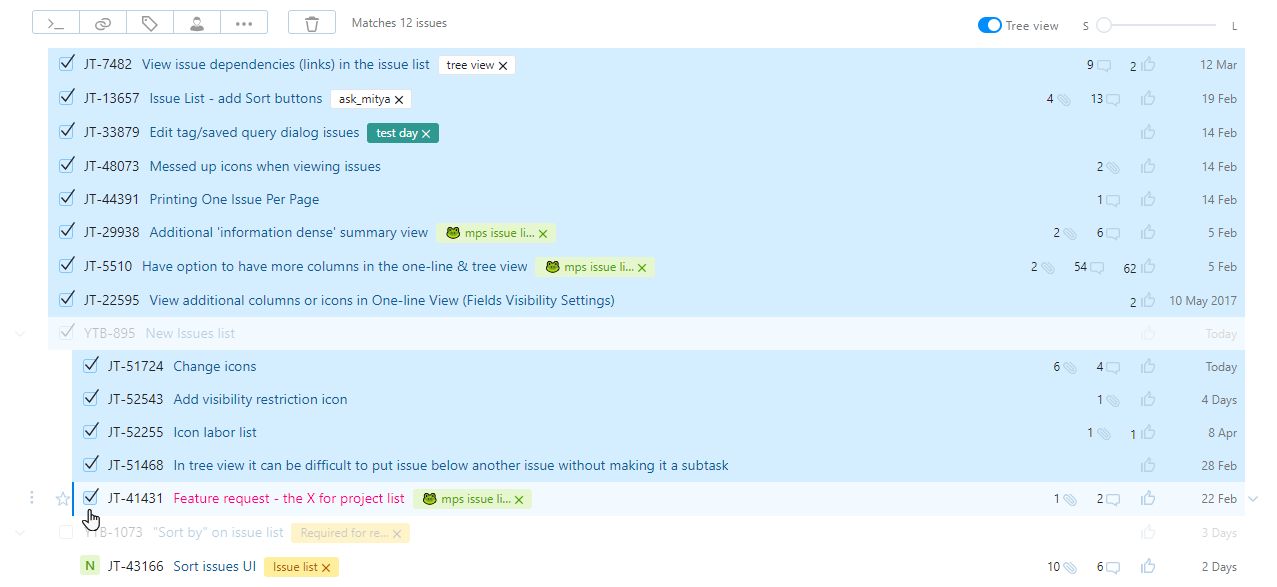Click attachment paperclip icon on JT-13657
The width and height of the screenshot is (1277, 587).
pyautogui.click(x=1064, y=99)
